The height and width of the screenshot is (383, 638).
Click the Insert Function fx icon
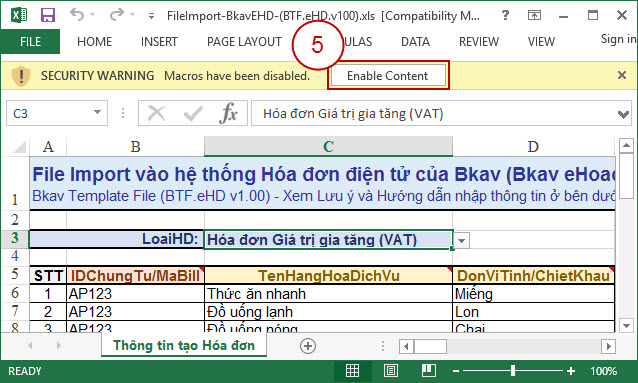pyautogui.click(x=228, y=113)
